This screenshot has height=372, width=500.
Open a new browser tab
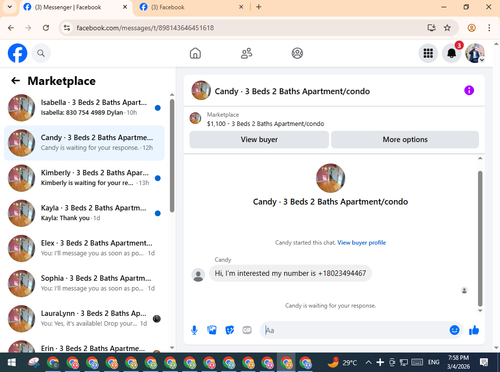point(259,7)
